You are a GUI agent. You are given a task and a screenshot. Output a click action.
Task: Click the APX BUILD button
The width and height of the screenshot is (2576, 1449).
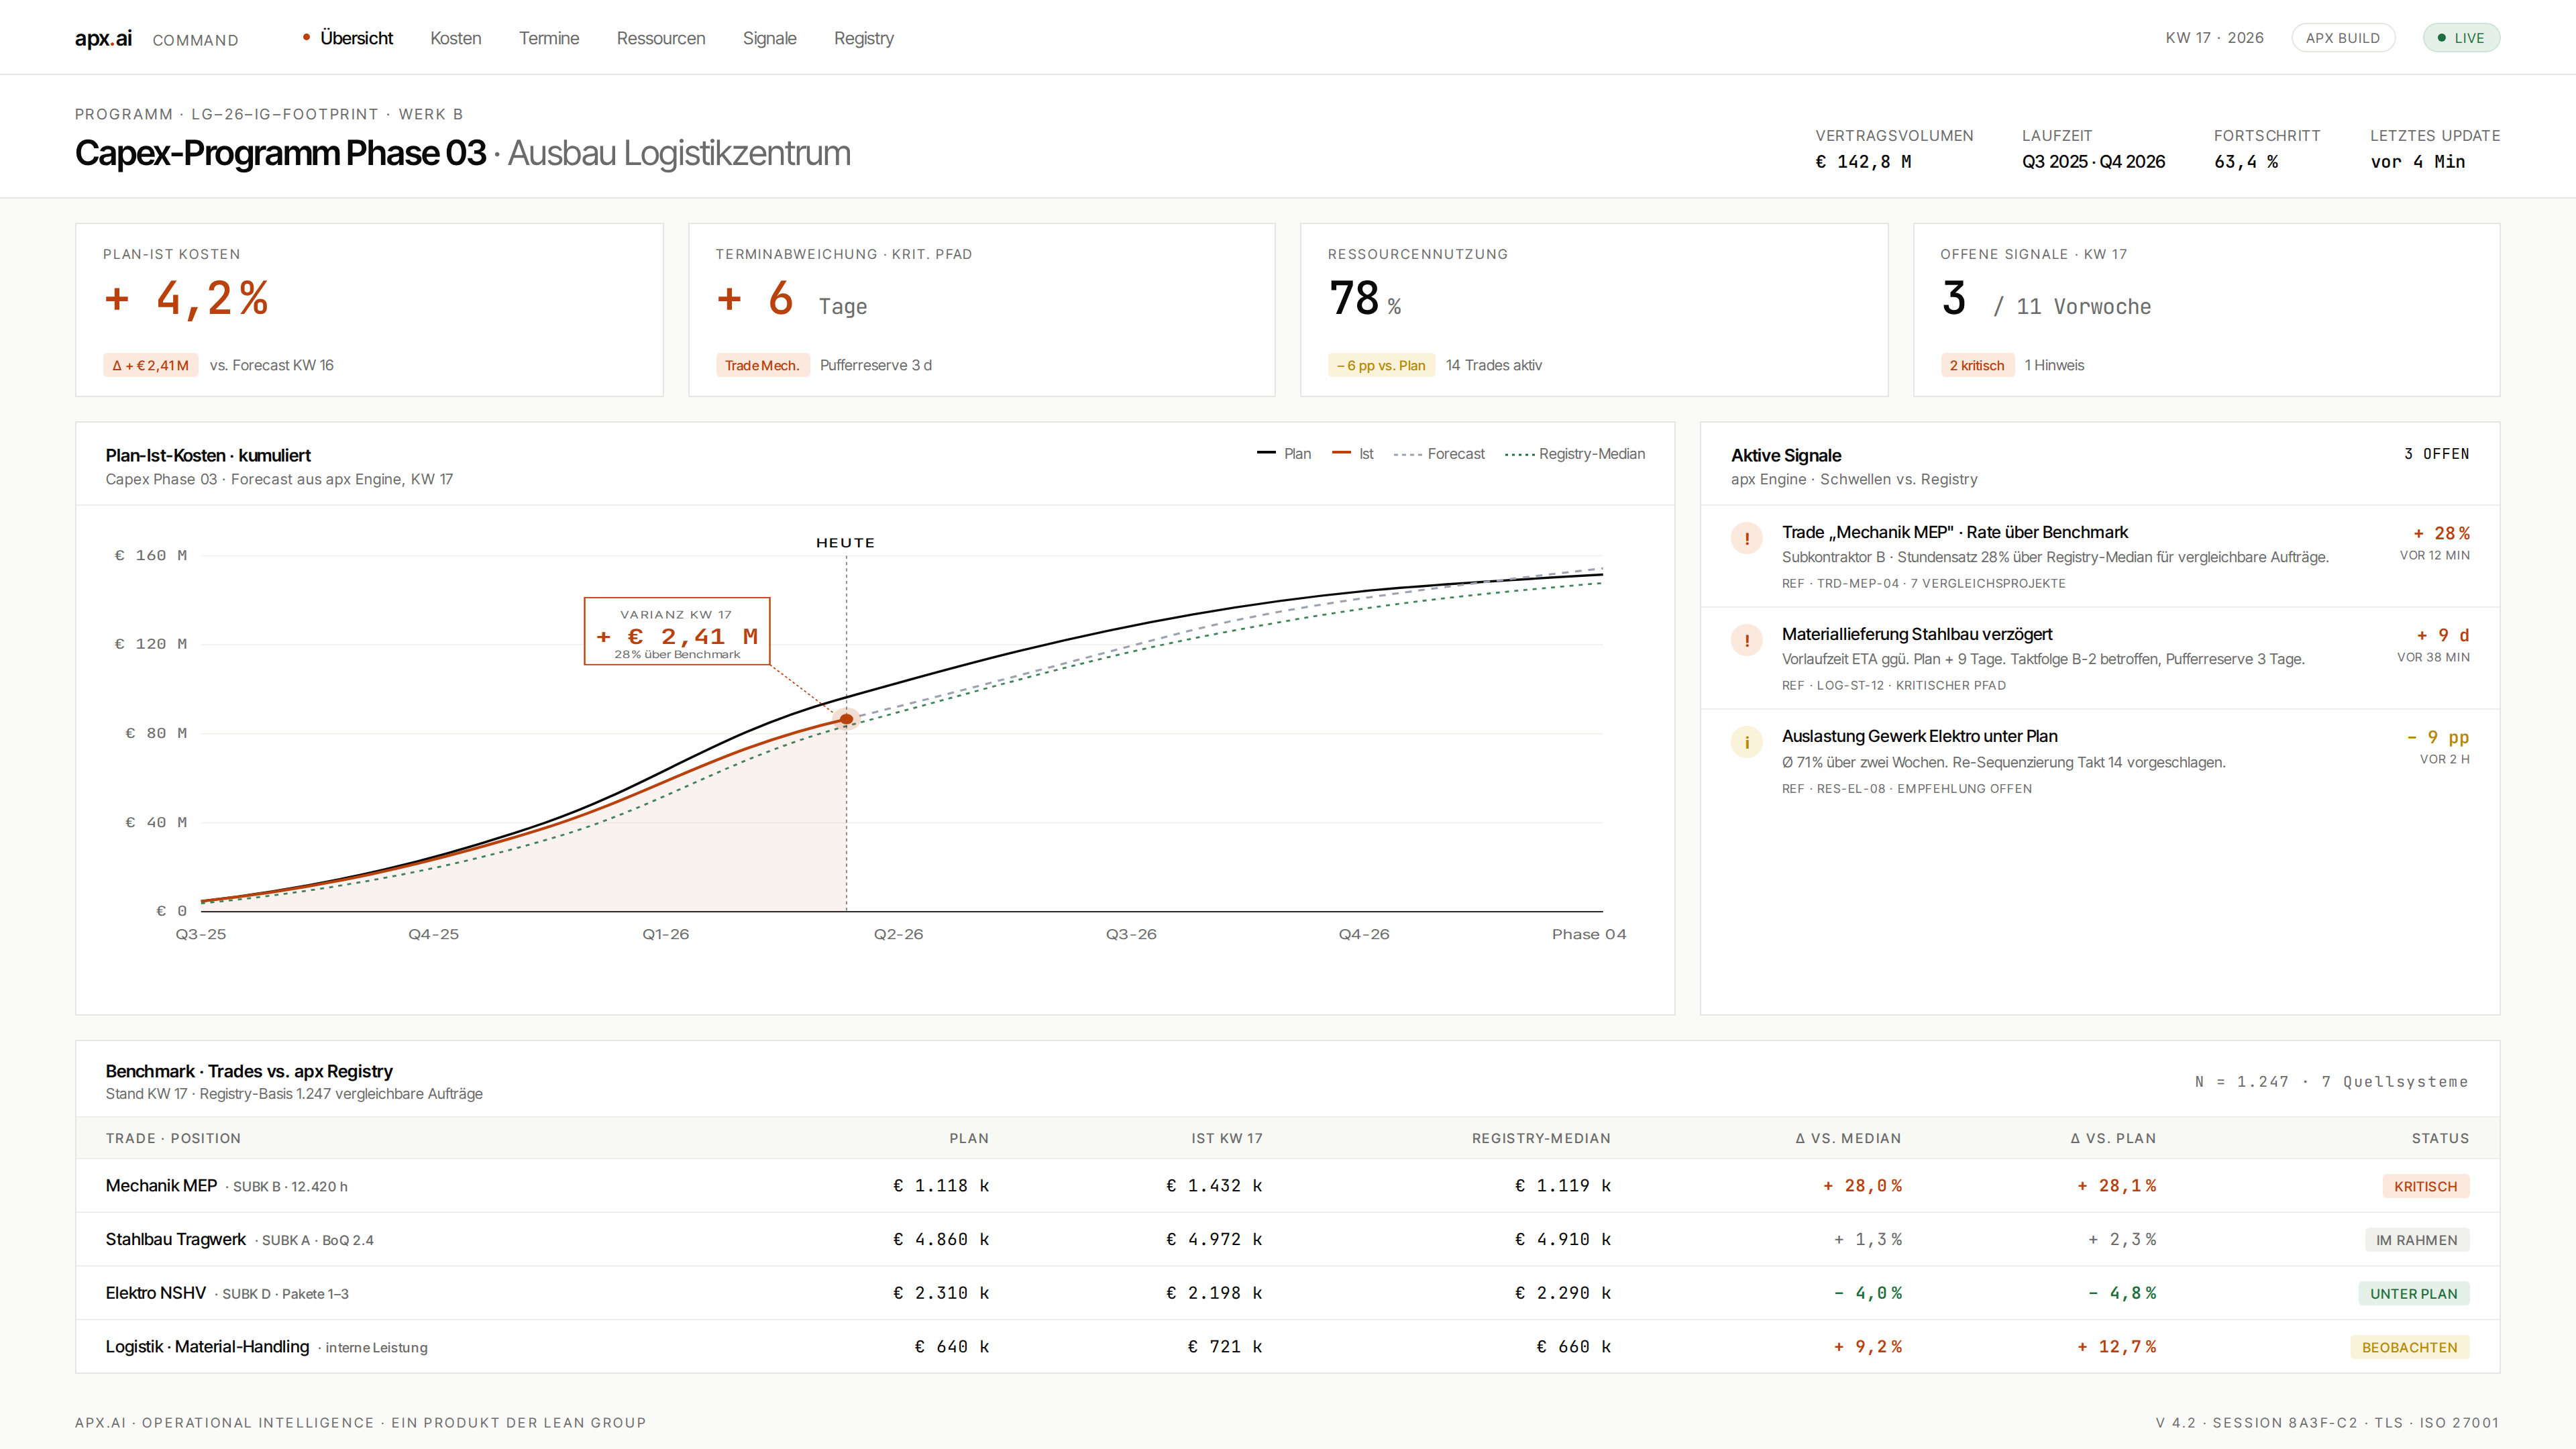[2342, 38]
